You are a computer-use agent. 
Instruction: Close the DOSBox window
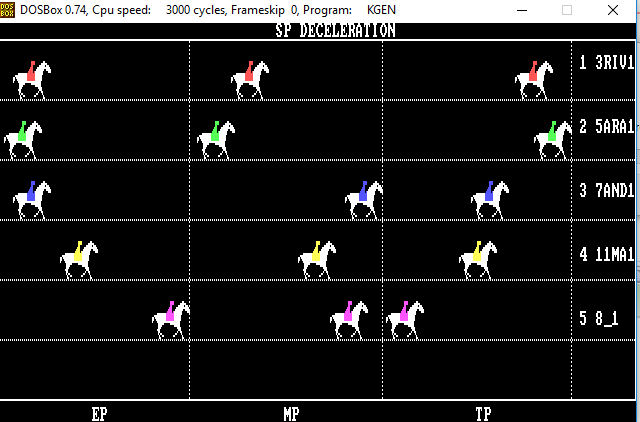pyautogui.click(x=613, y=10)
